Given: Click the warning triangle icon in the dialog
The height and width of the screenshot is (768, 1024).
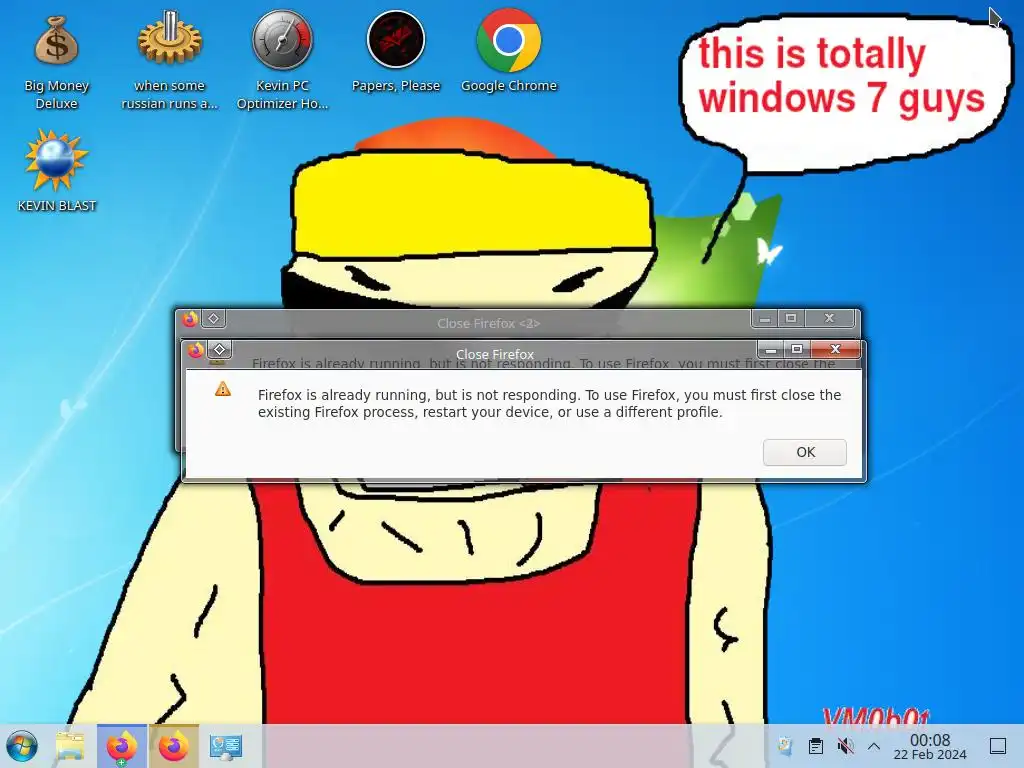Looking at the screenshot, I should click(223, 389).
